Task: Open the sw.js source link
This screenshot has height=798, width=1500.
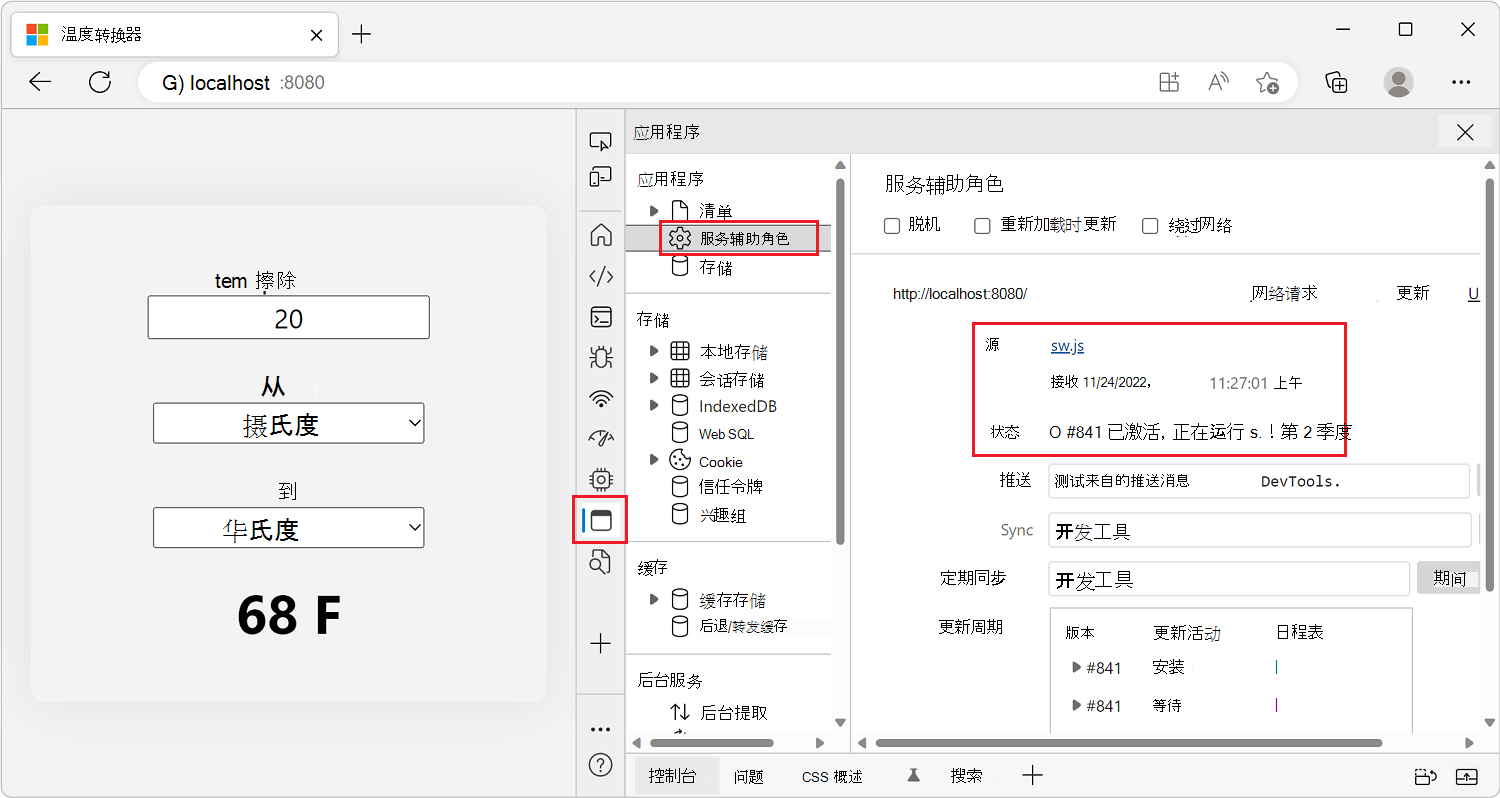Action: [x=1067, y=346]
